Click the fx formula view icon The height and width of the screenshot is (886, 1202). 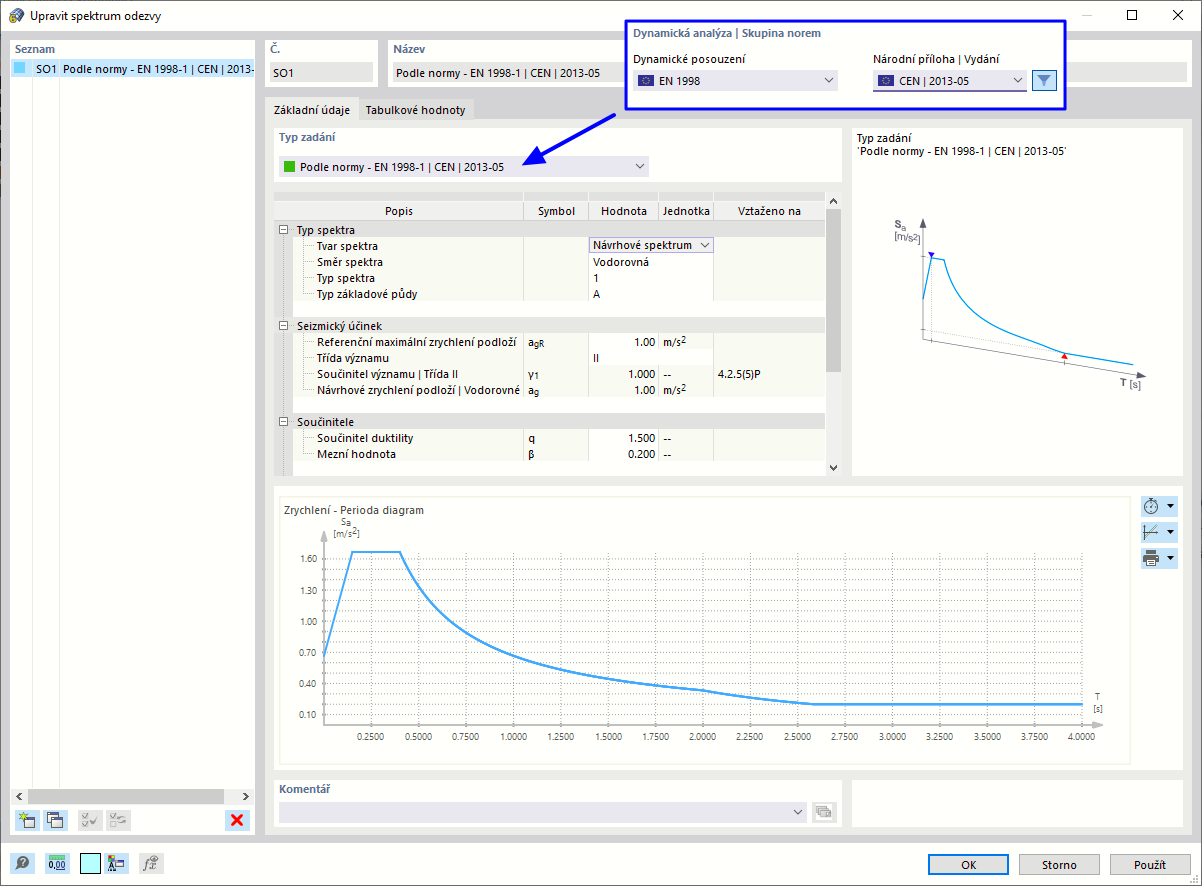click(x=152, y=864)
